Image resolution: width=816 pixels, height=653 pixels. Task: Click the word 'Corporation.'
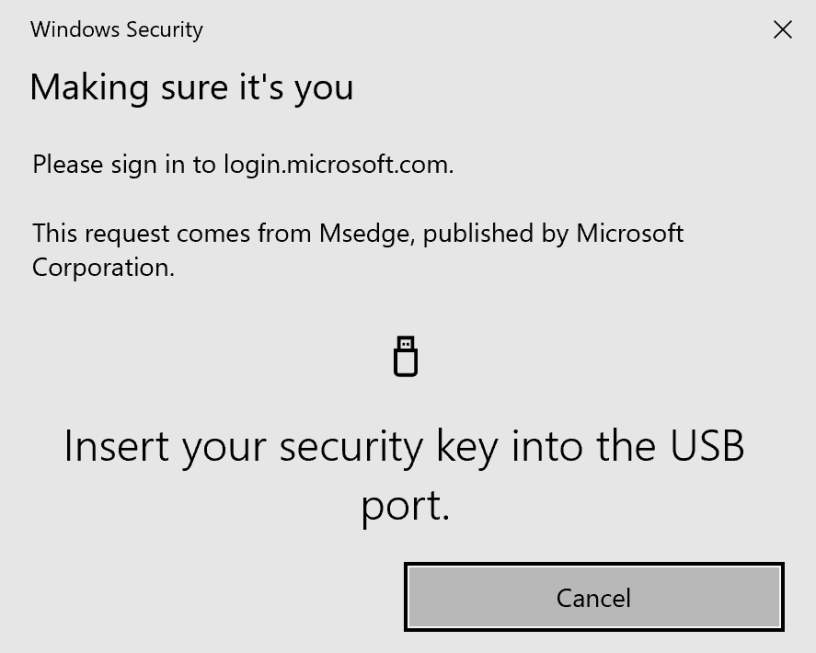tap(104, 268)
